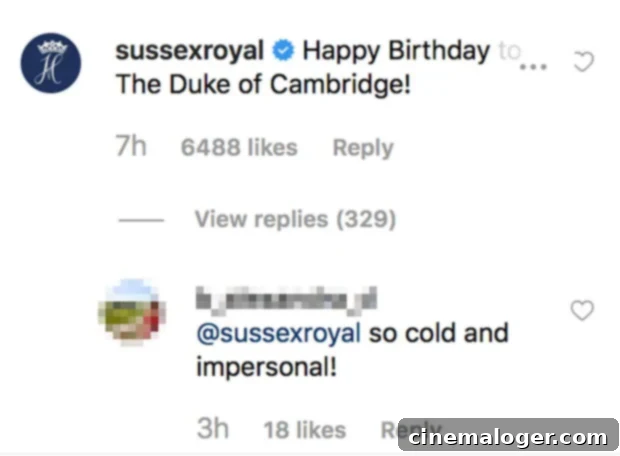
Task: Open the blurred username of the reply author
Action: [286, 301]
